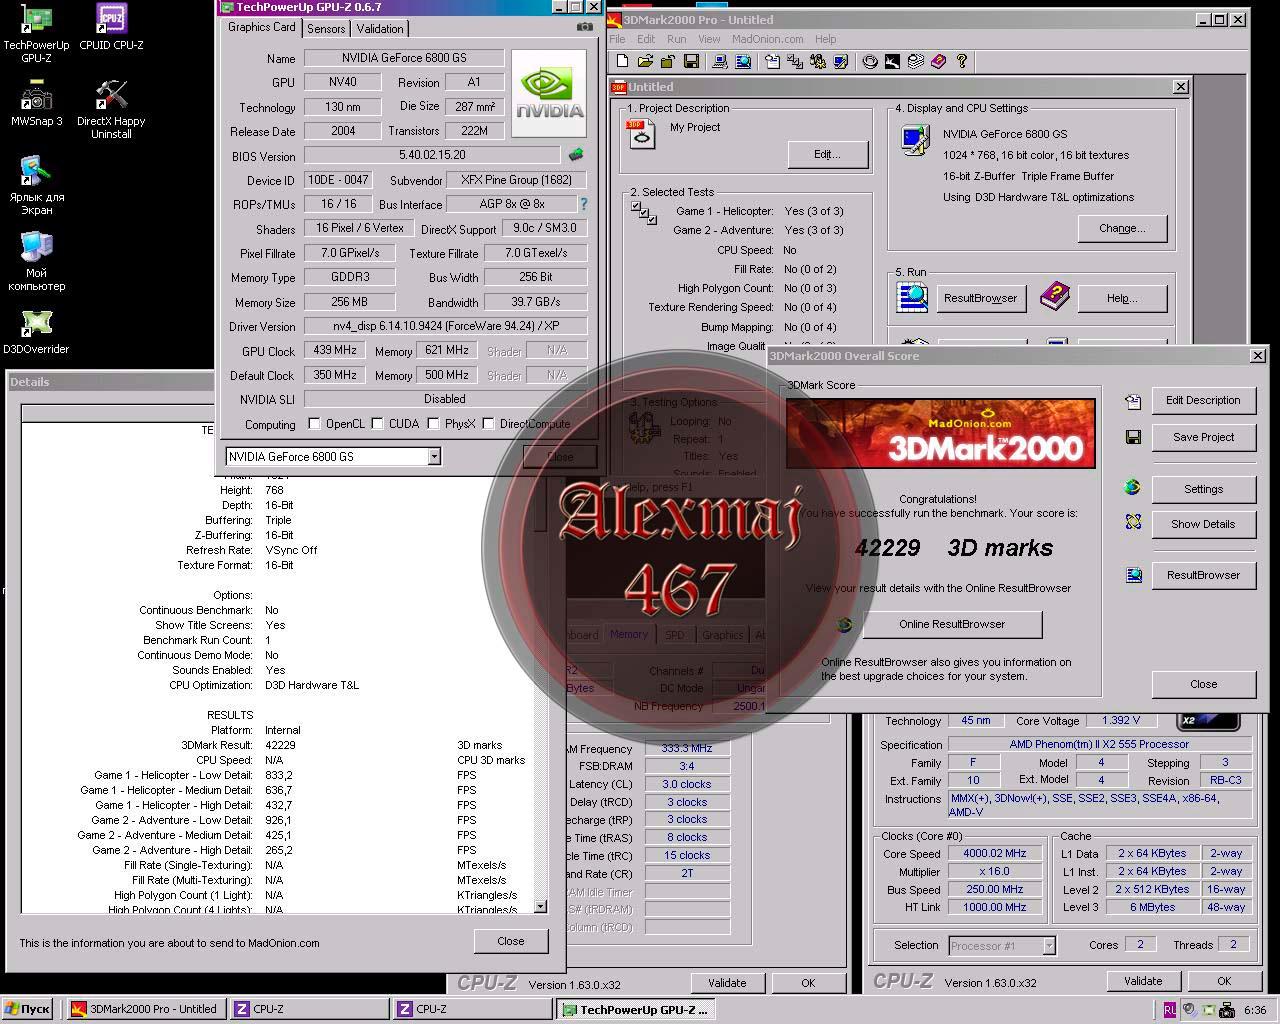Click Bus Interface question mark in GPU-Z

584,204
